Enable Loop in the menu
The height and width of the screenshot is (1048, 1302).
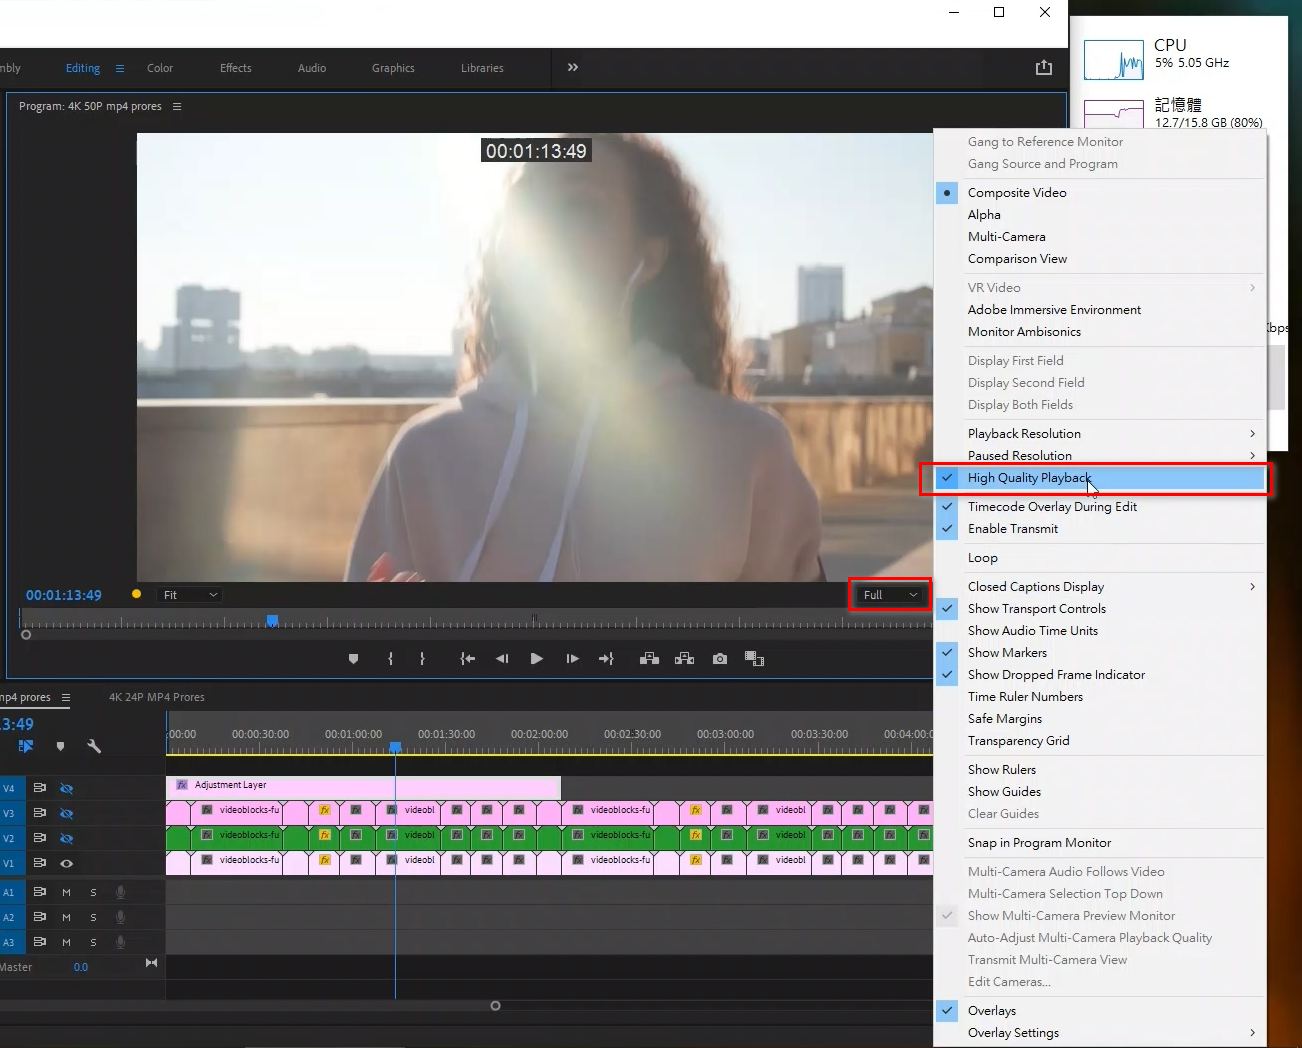click(1100, 558)
